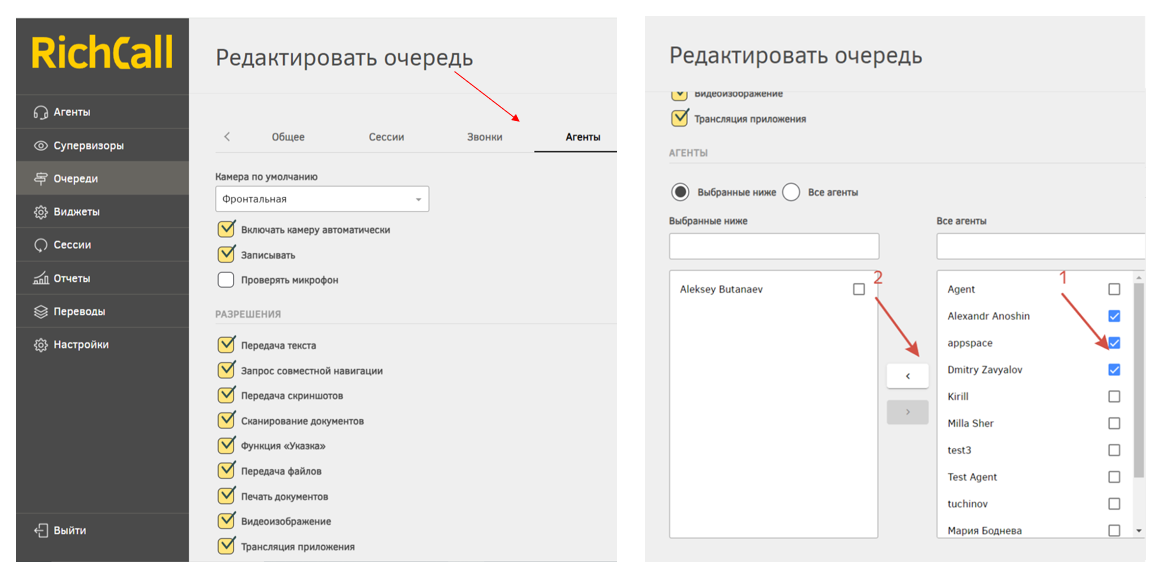Image resolution: width=1167 pixels, height=580 pixels.
Task: Click the disabled > move-right button
Action: click(x=907, y=412)
